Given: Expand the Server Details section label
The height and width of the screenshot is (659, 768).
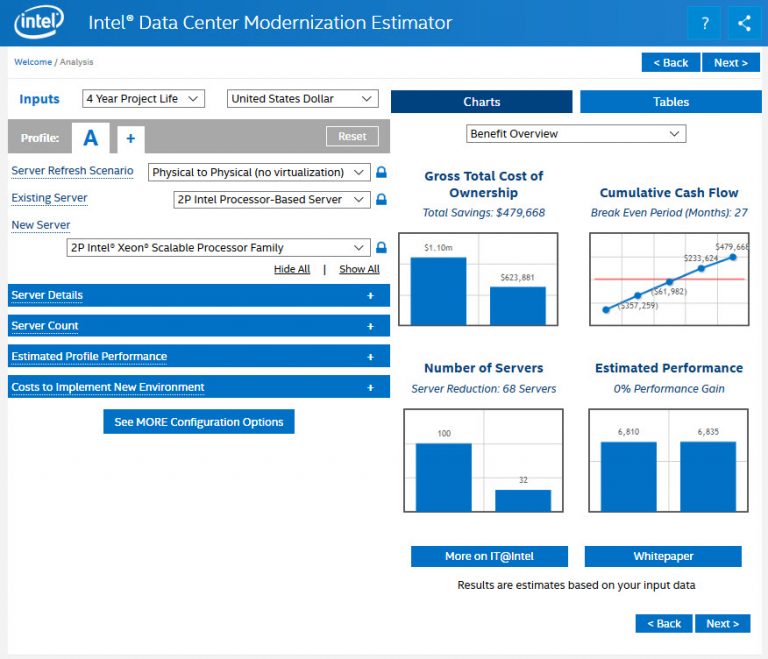Looking at the screenshot, I should click(x=47, y=295).
